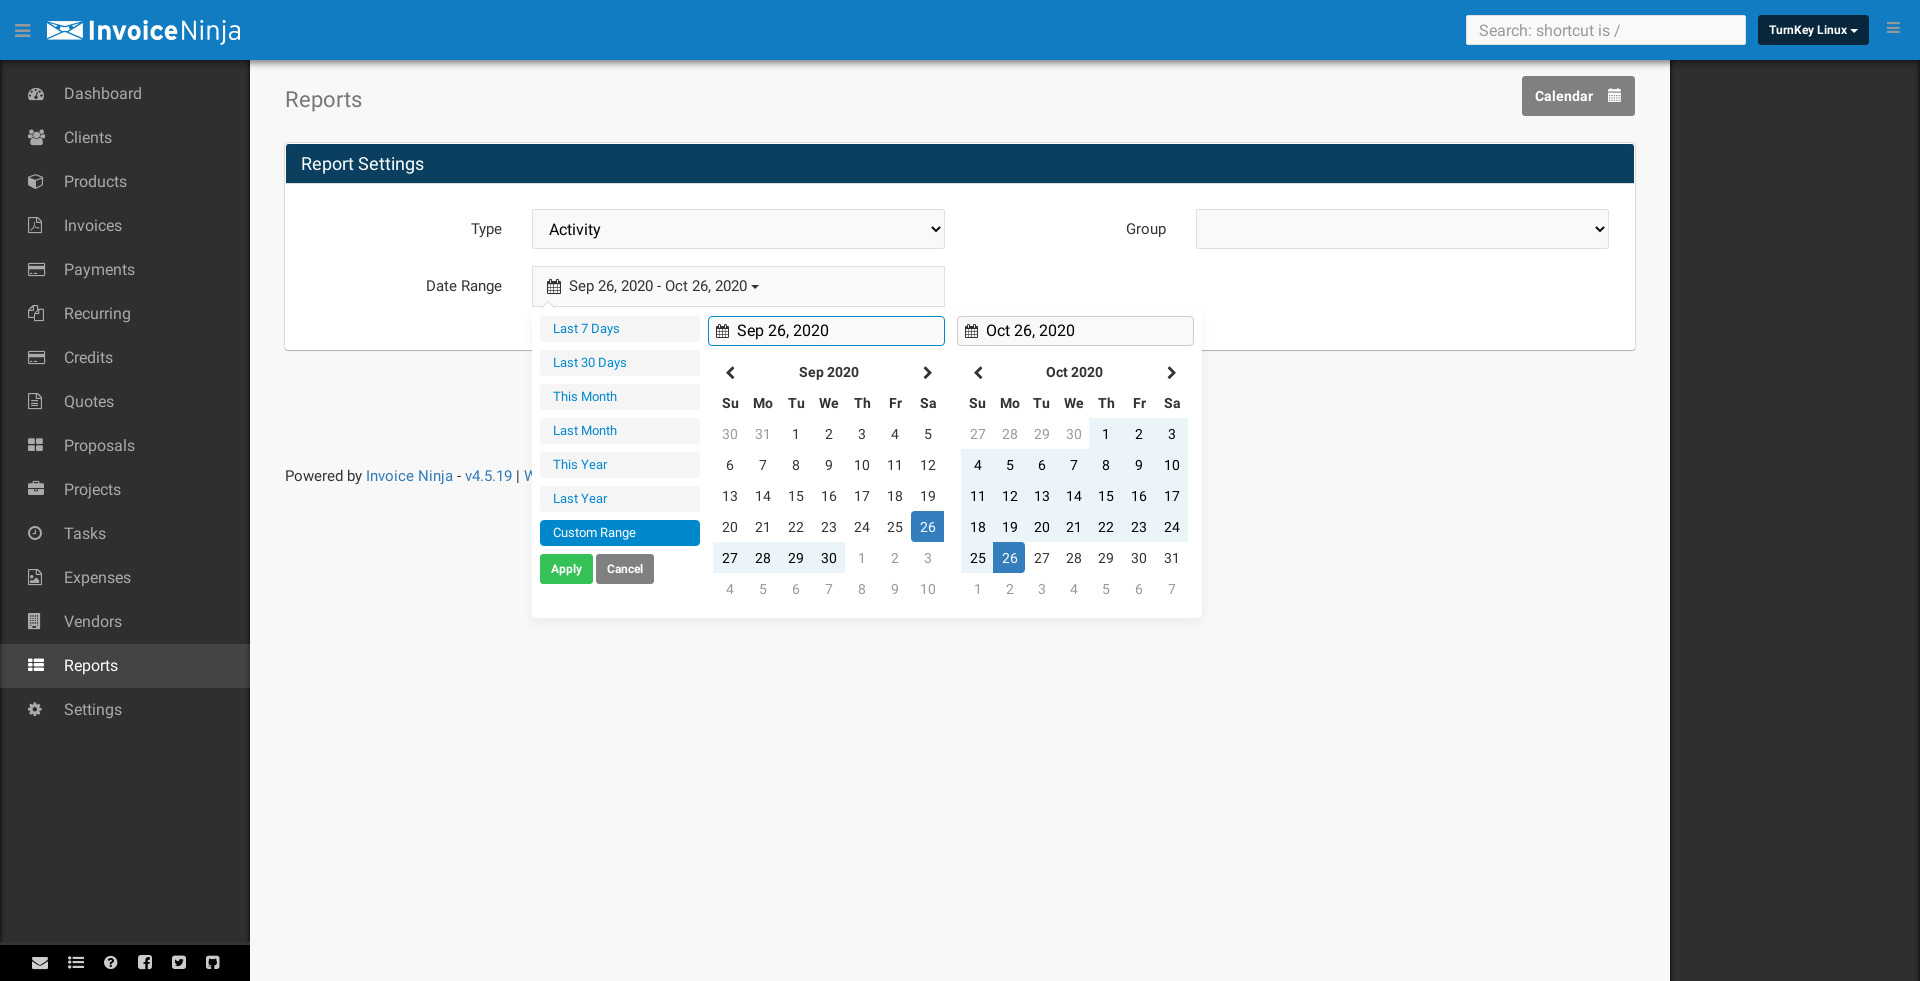
Task: Go to previous month in Sep 2020 calendar
Action: 730,373
